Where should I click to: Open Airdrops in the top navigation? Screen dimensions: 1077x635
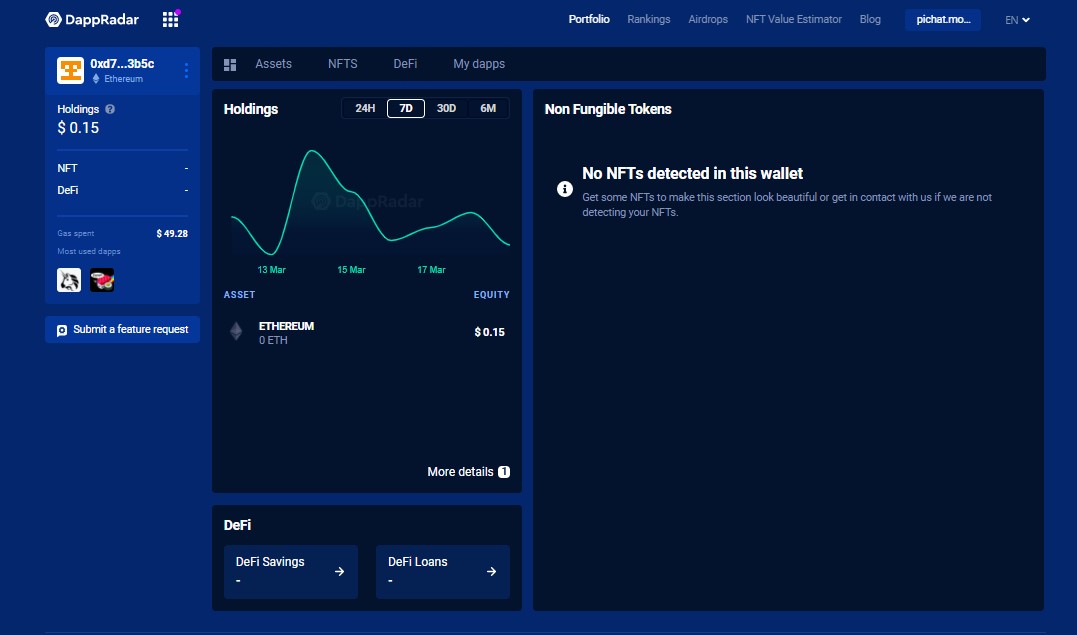coord(708,19)
